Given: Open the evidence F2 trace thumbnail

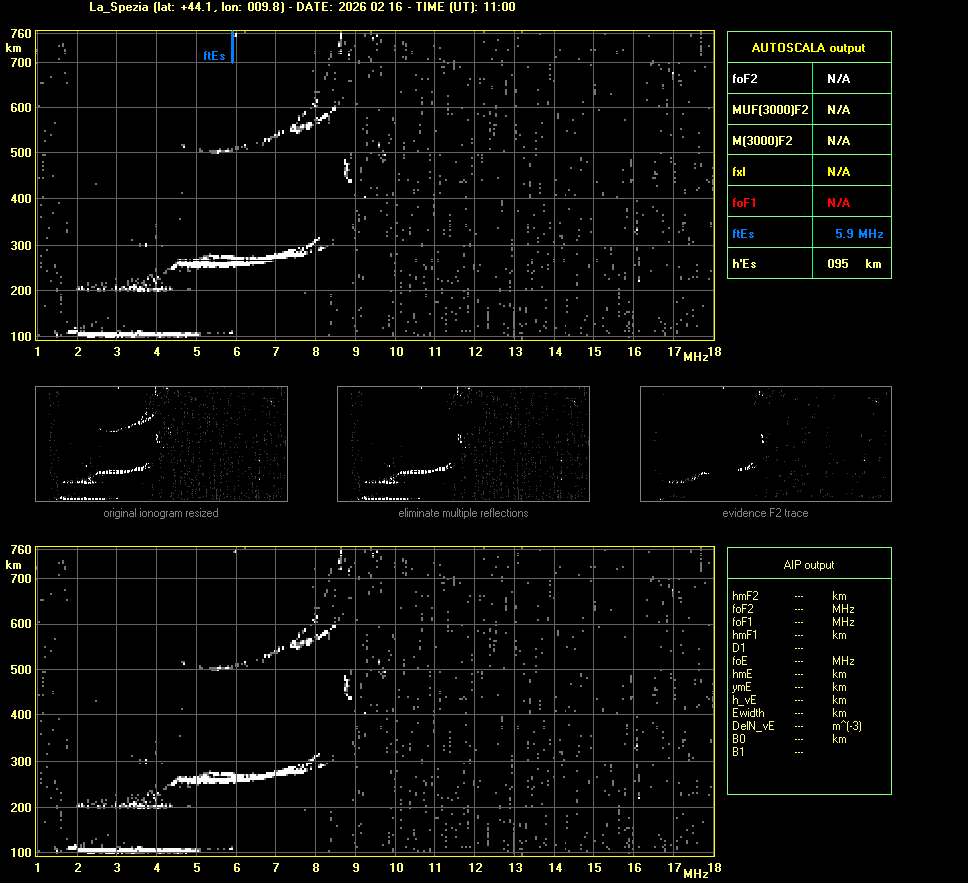Looking at the screenshot, I should (x=765, y=444).
